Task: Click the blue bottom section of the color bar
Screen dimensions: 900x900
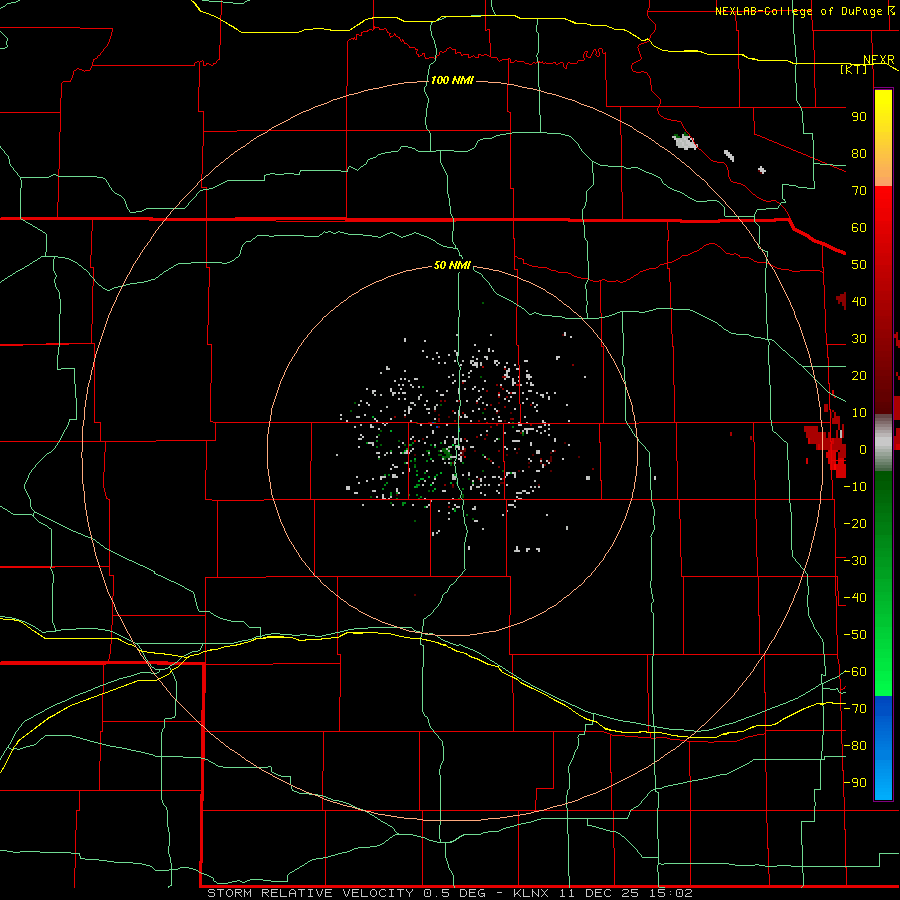Action: [883, 748]
